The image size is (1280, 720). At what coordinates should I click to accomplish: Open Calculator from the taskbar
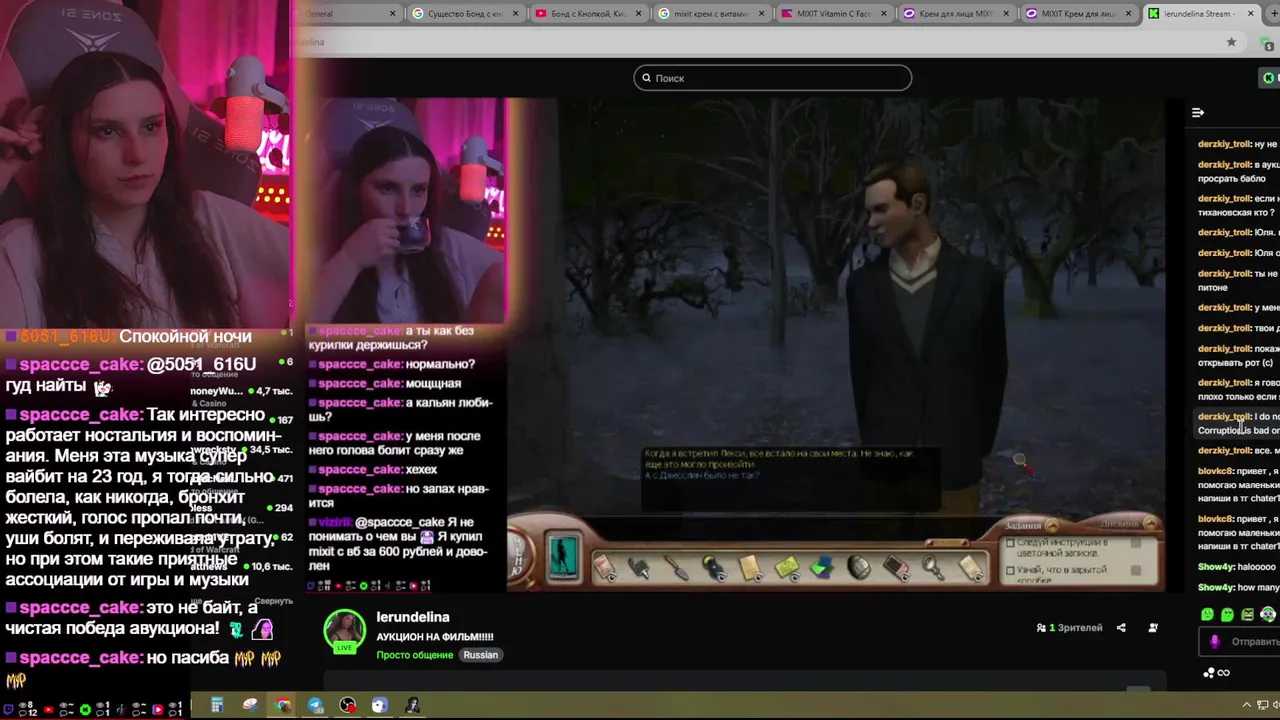tap(217, 706)
